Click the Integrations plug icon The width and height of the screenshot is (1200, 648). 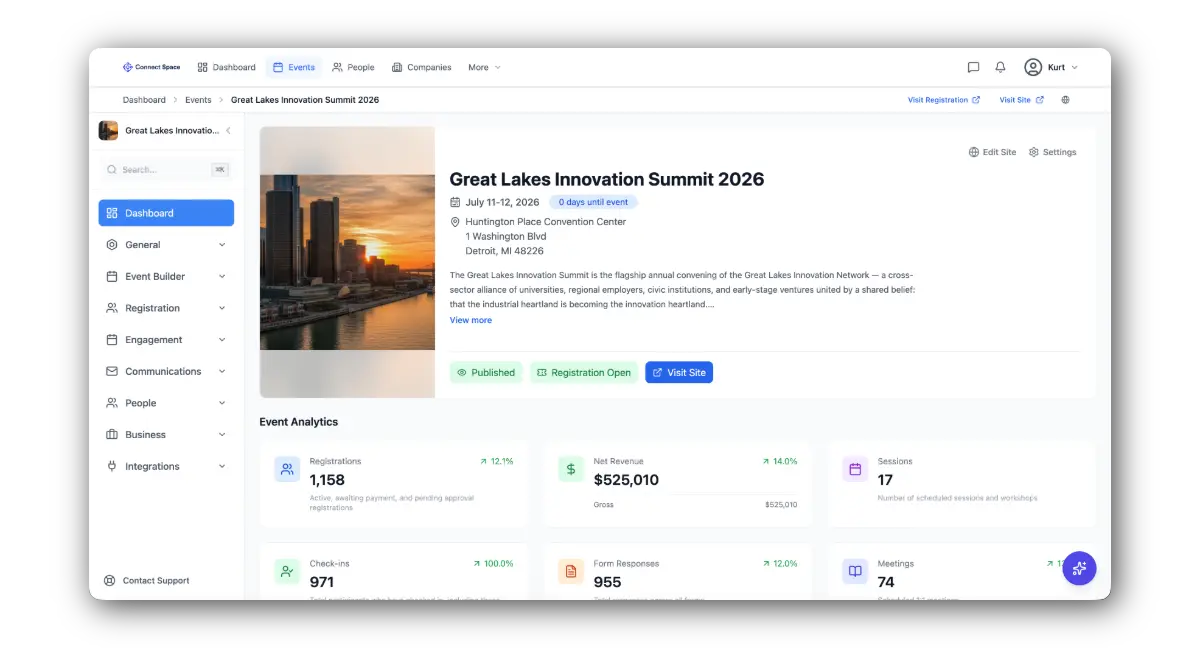click(x=112, y=467)
